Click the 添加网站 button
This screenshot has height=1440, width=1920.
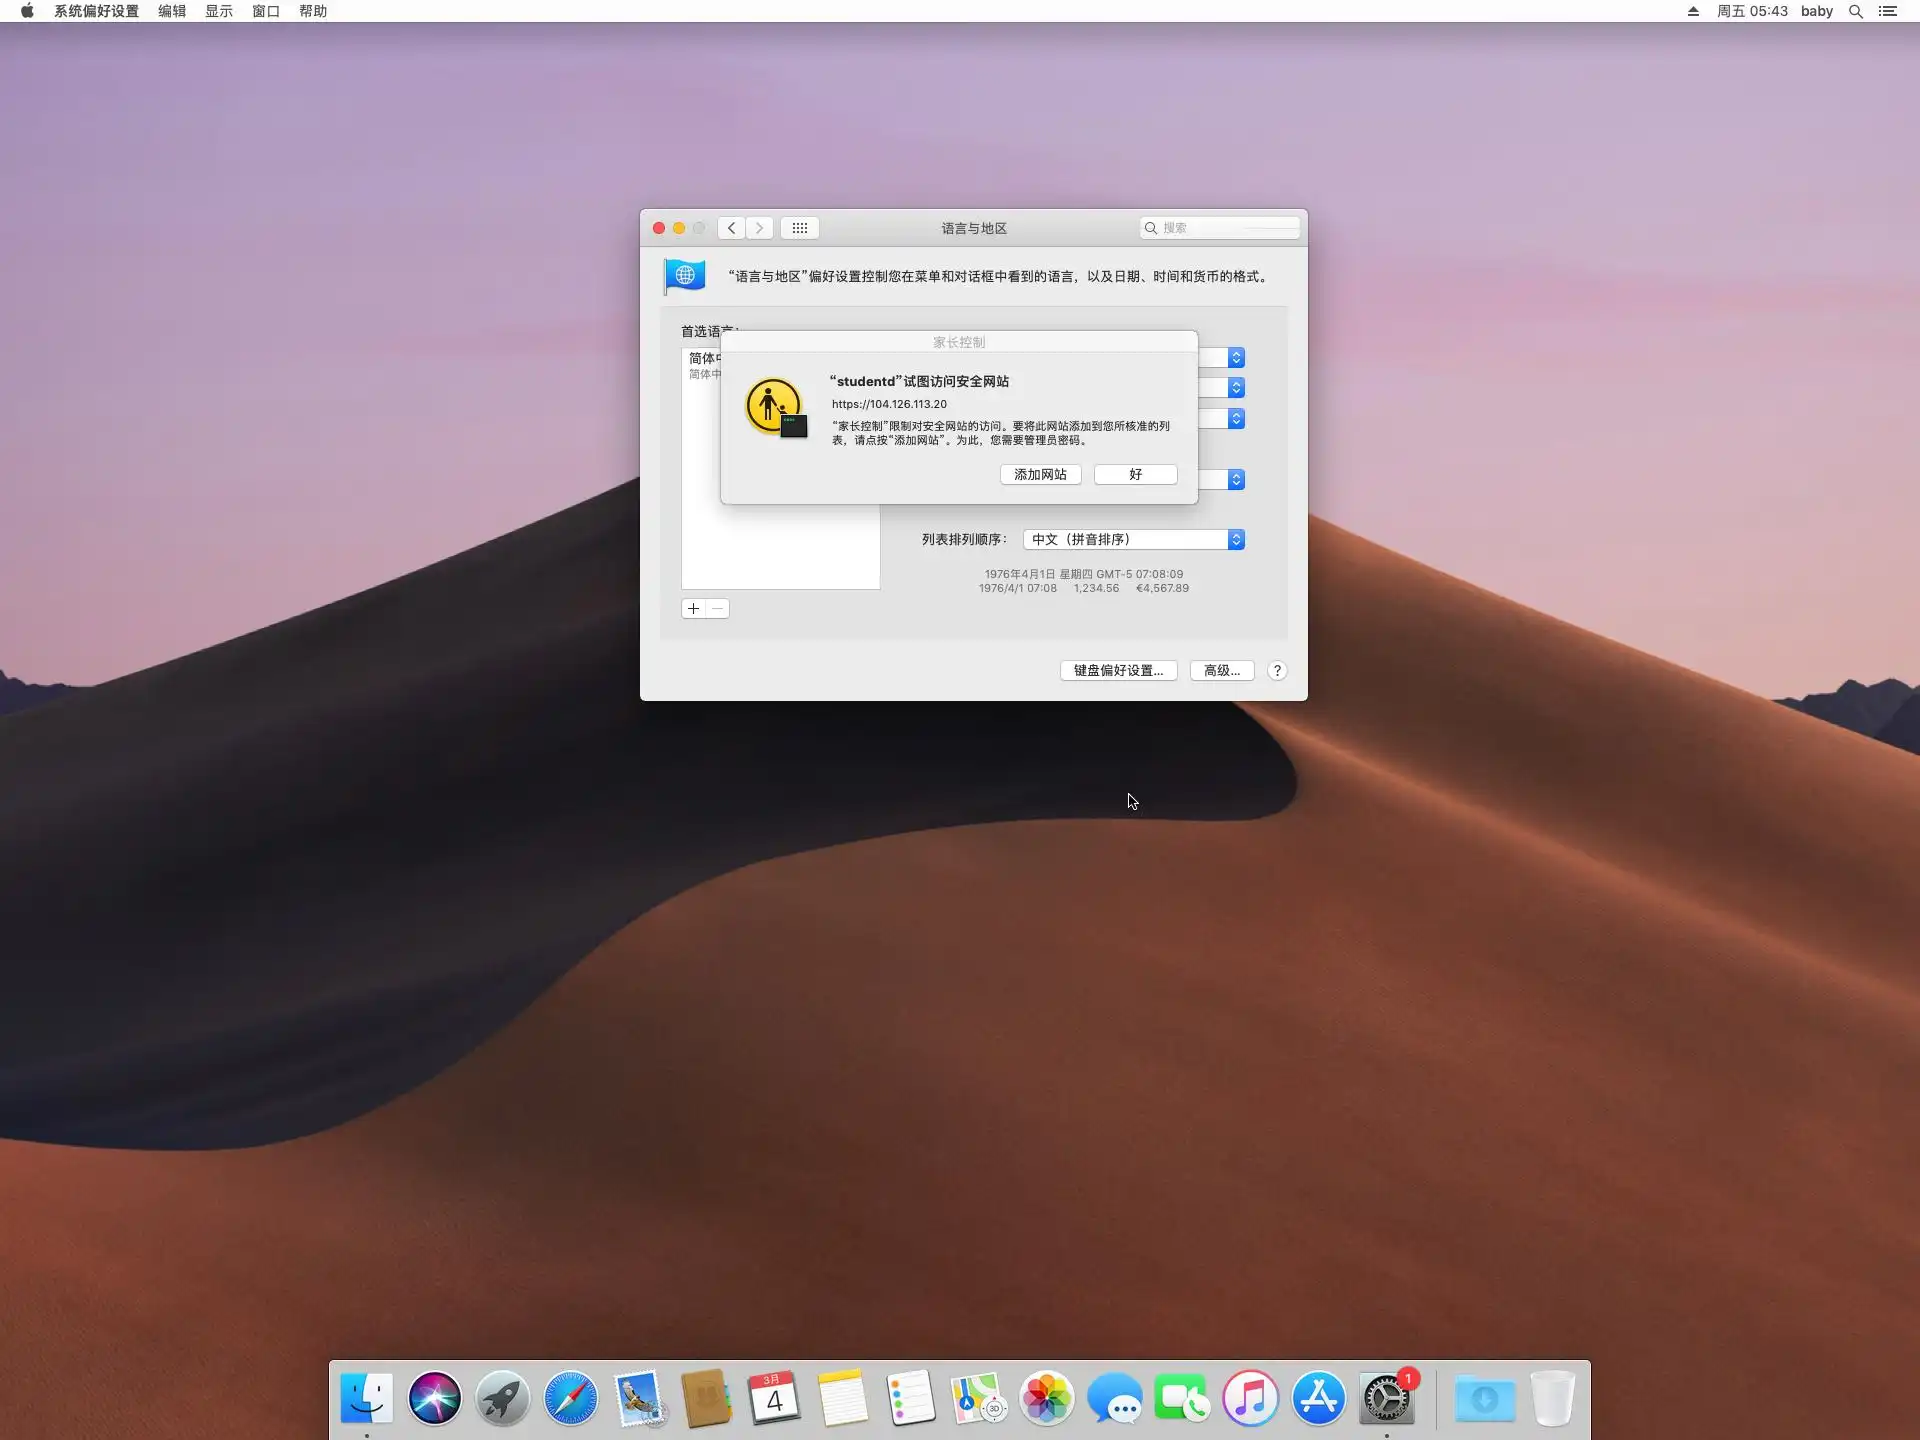[x=1040, y=475]
